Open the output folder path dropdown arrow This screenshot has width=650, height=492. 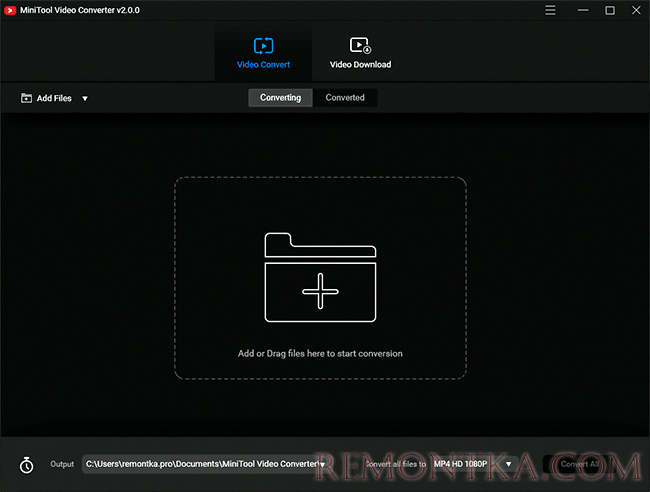tap(323, 465)
